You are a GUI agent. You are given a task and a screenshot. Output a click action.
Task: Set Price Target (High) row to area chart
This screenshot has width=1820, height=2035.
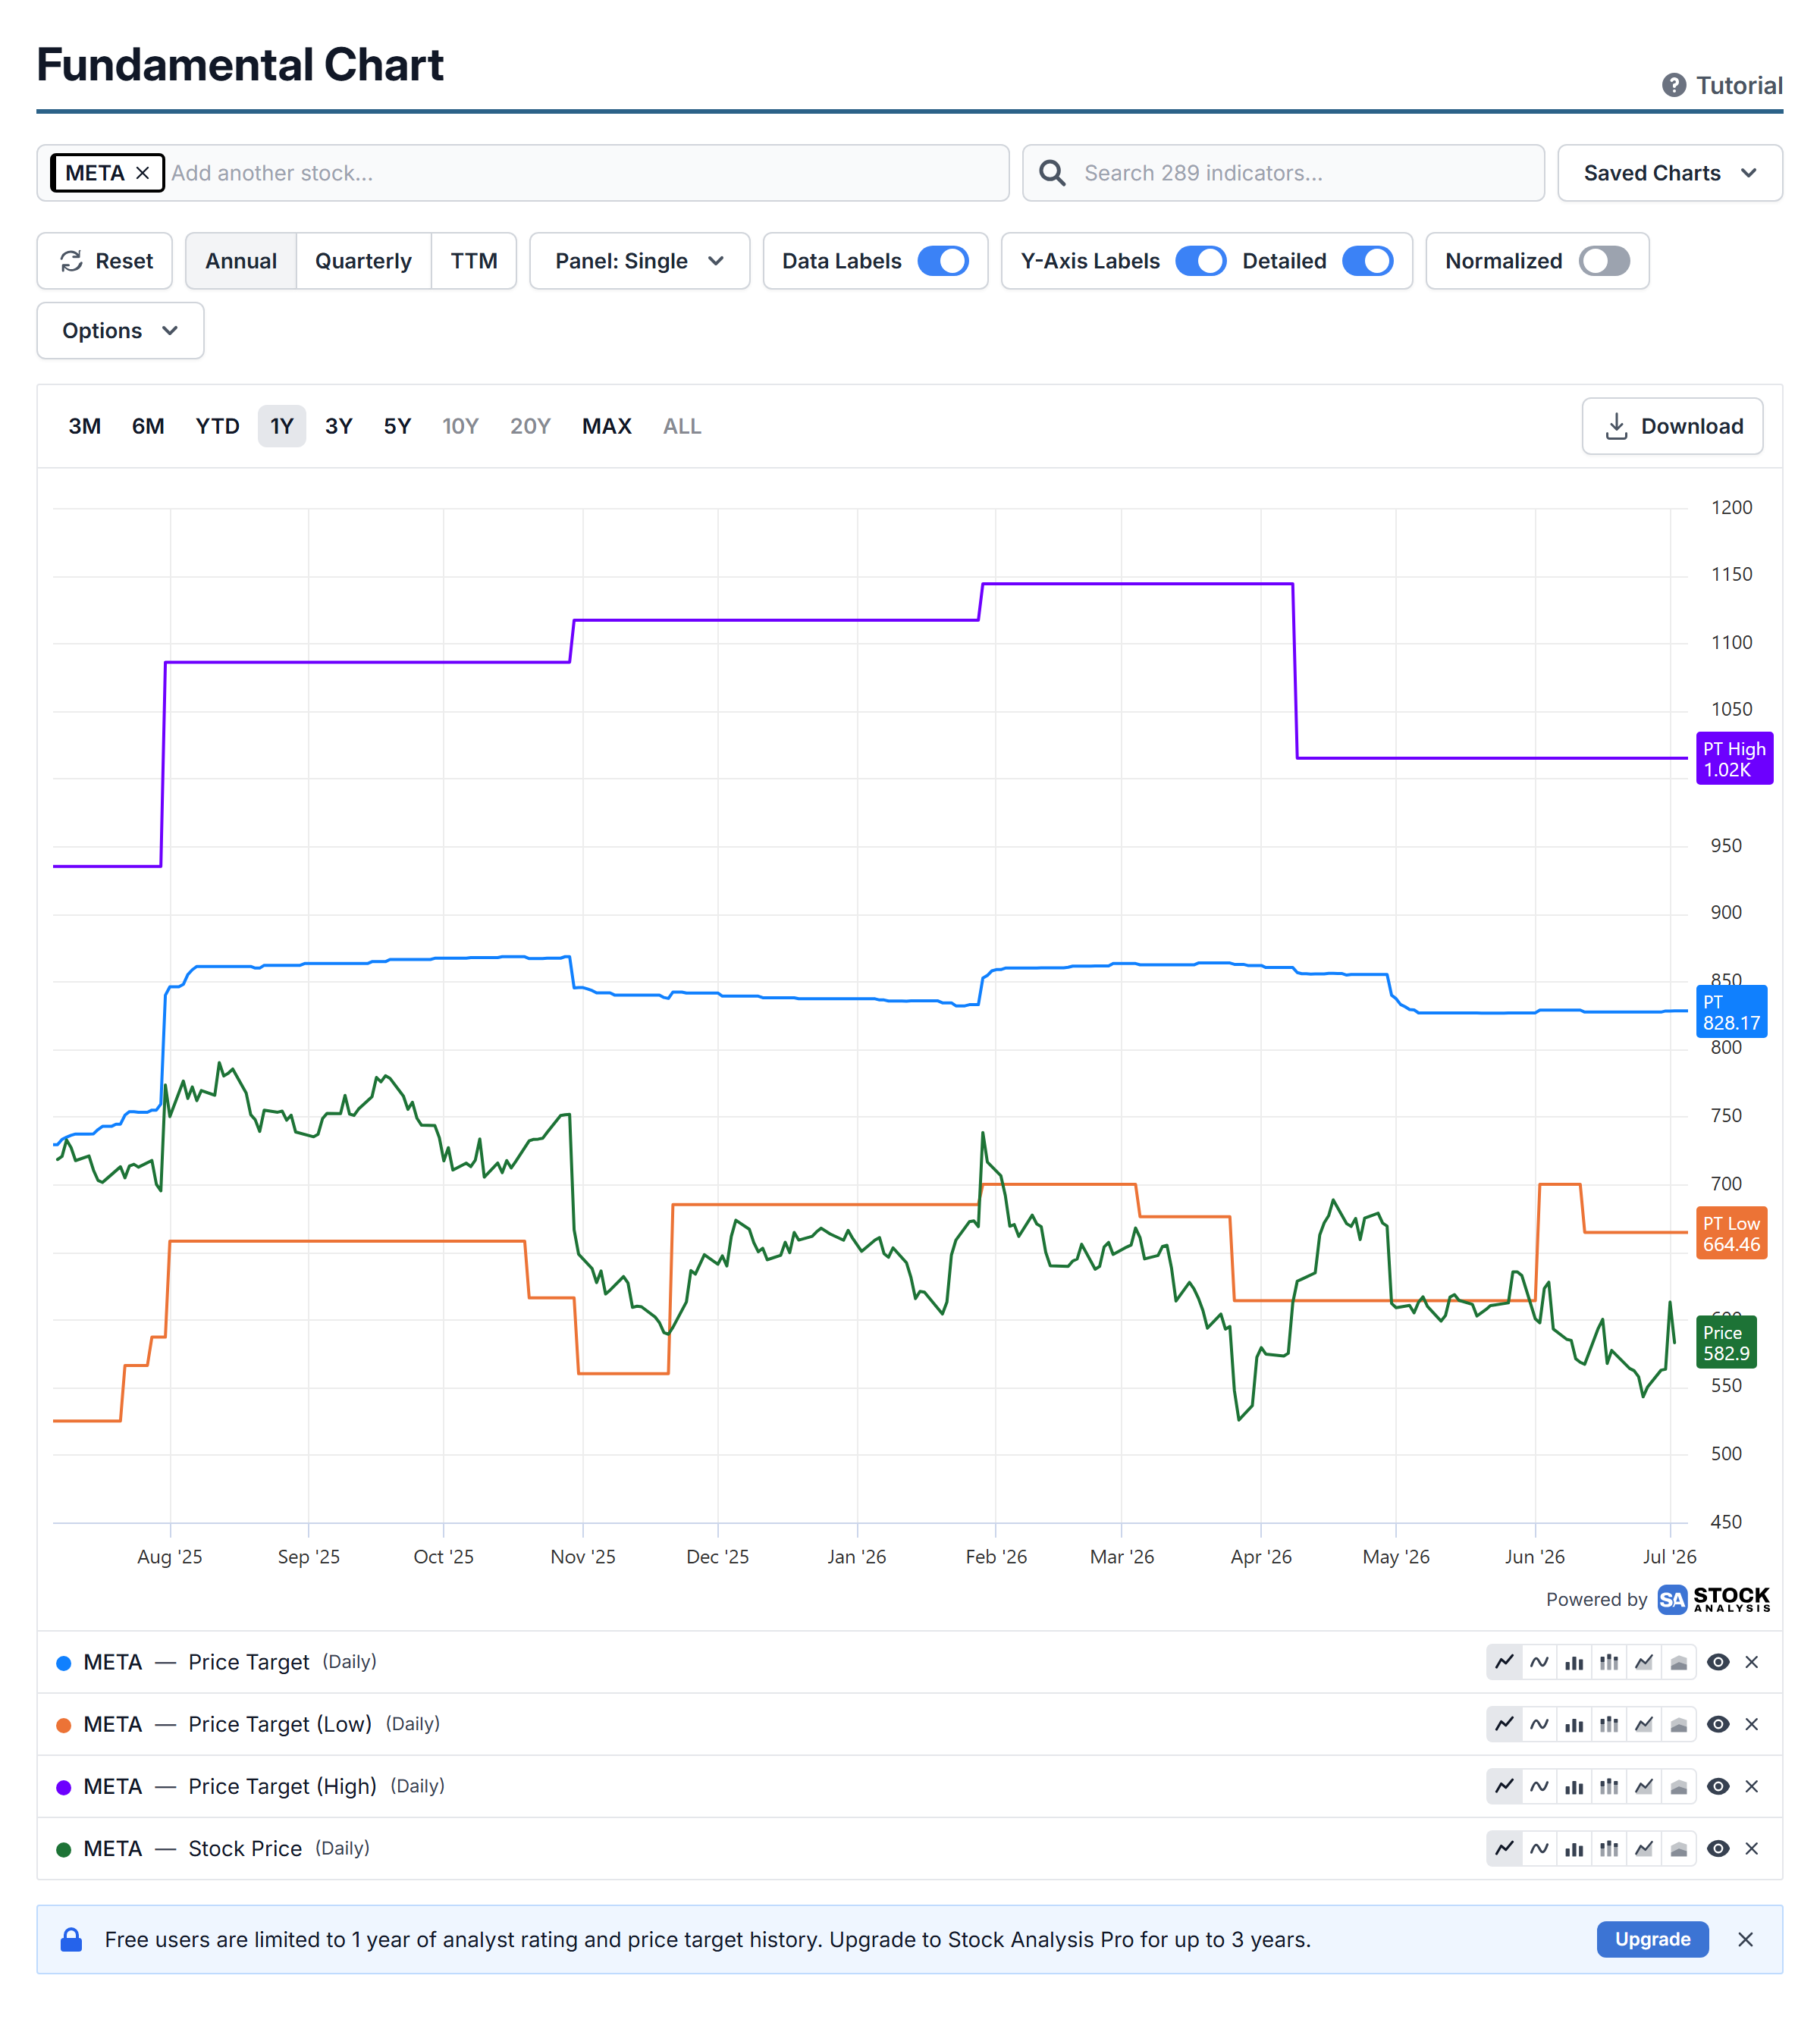coord(1644,1786)
